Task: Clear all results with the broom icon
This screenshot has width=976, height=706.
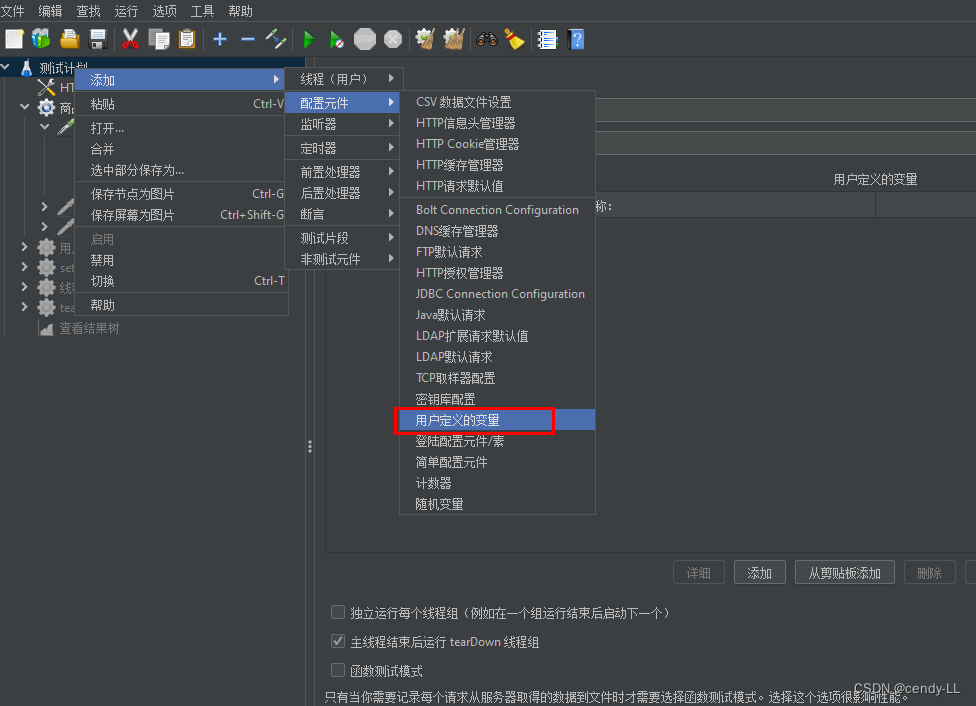Action: pos(453,39)
